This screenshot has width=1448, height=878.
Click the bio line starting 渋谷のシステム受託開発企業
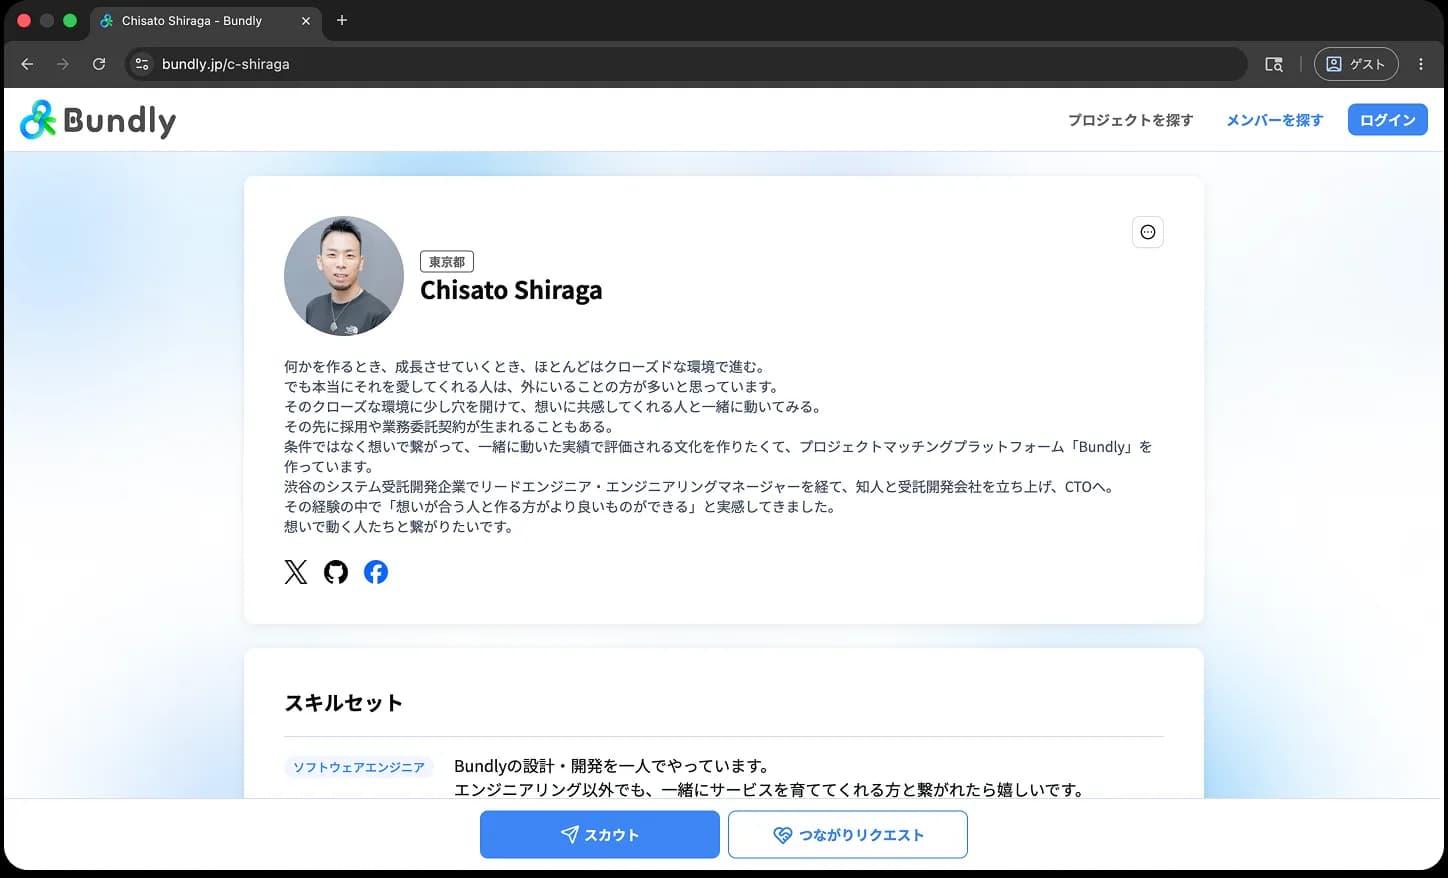point(700,487)
